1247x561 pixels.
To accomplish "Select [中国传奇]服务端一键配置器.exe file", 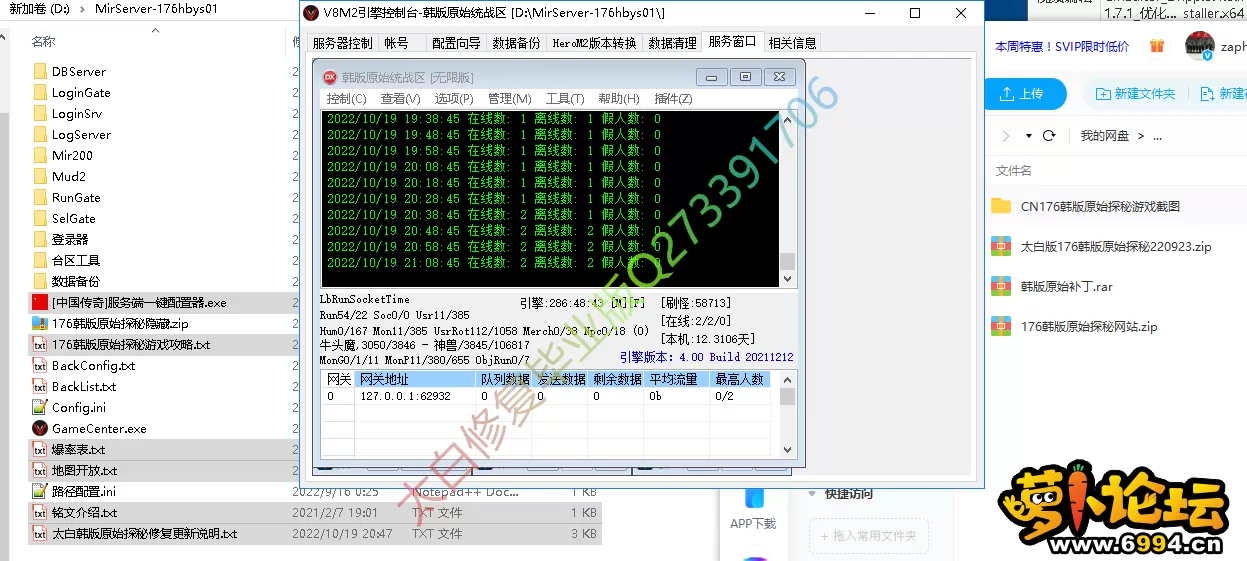I will pos(139,303).
